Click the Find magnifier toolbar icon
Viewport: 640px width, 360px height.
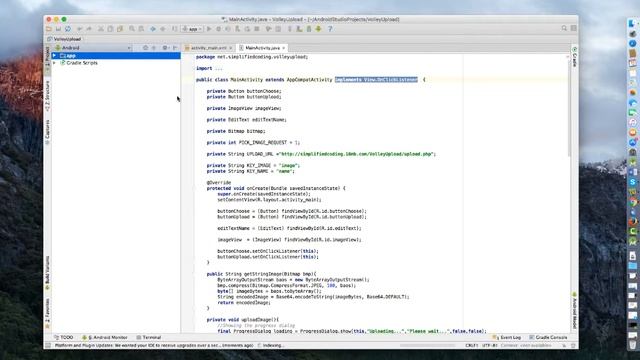pyautogui.click(x=132, y=29)
